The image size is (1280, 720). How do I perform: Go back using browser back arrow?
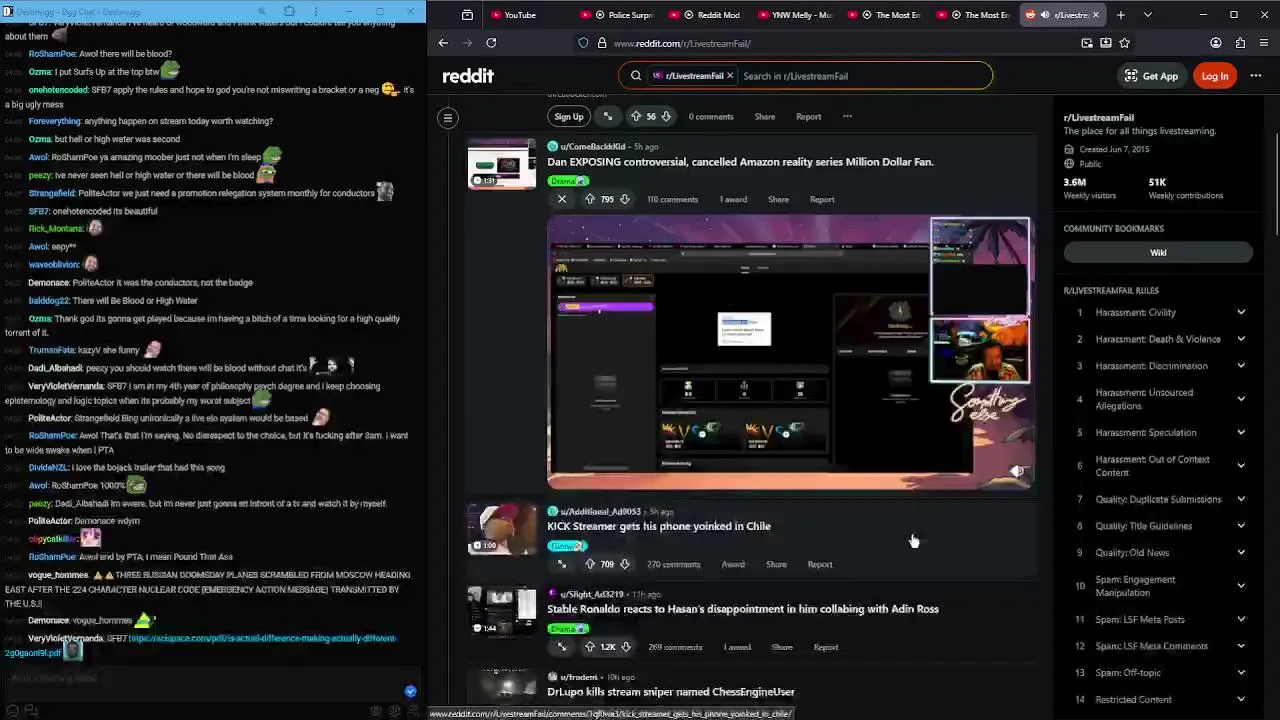point(443,43)
